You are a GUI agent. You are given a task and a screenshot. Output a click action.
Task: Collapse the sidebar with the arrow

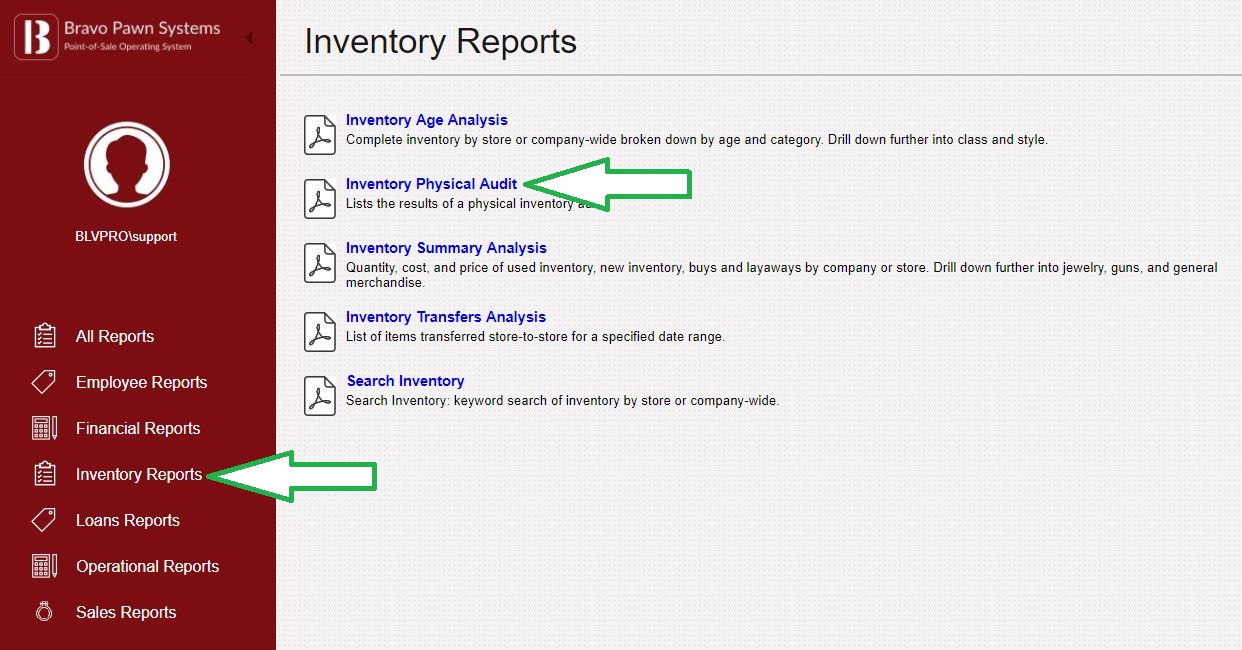pyautogui.click(x=248, y=38)
